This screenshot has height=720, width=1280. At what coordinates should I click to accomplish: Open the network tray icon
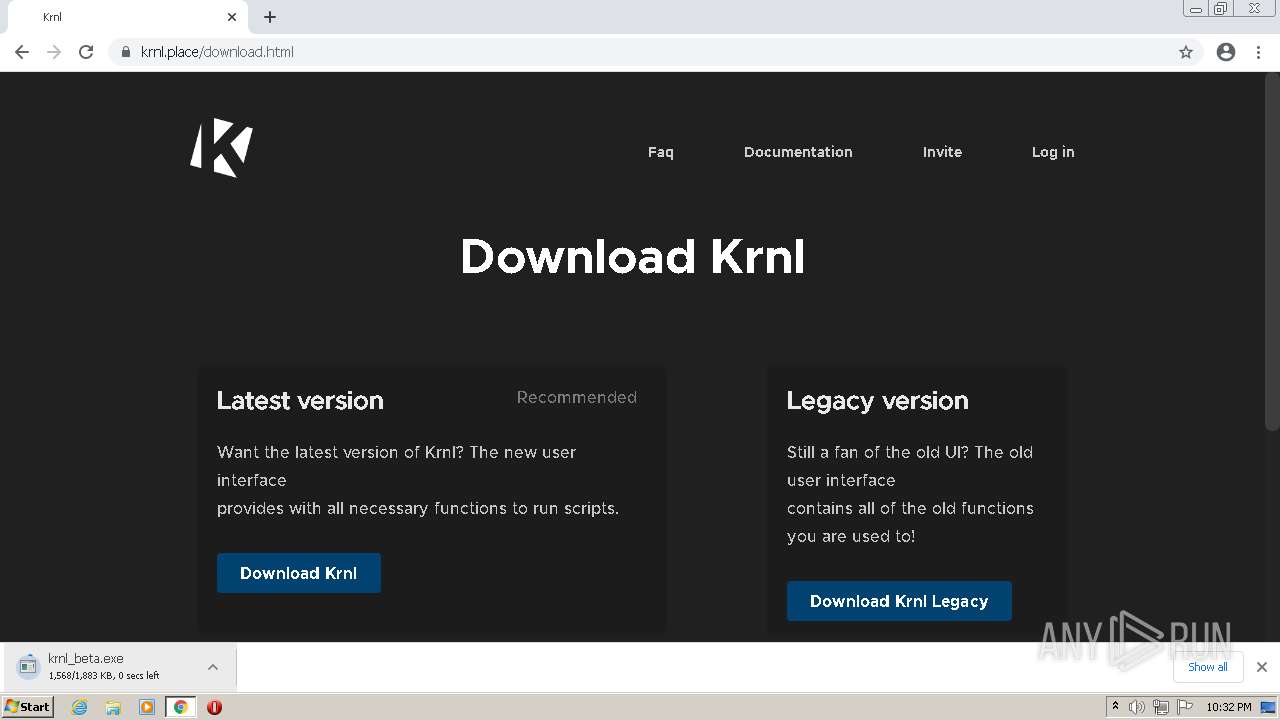point(1160,707)
